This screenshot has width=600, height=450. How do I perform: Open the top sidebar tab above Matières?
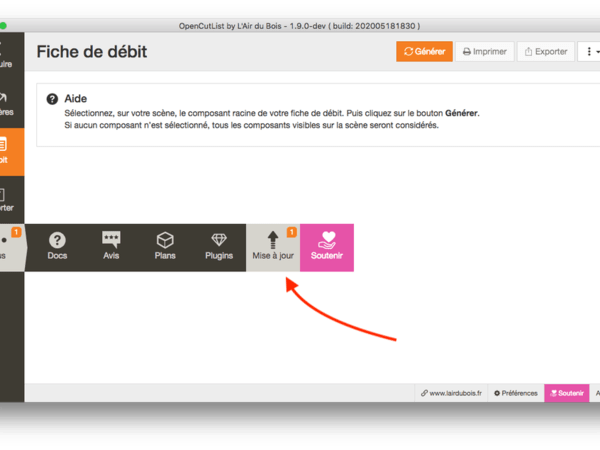[10, 55]
